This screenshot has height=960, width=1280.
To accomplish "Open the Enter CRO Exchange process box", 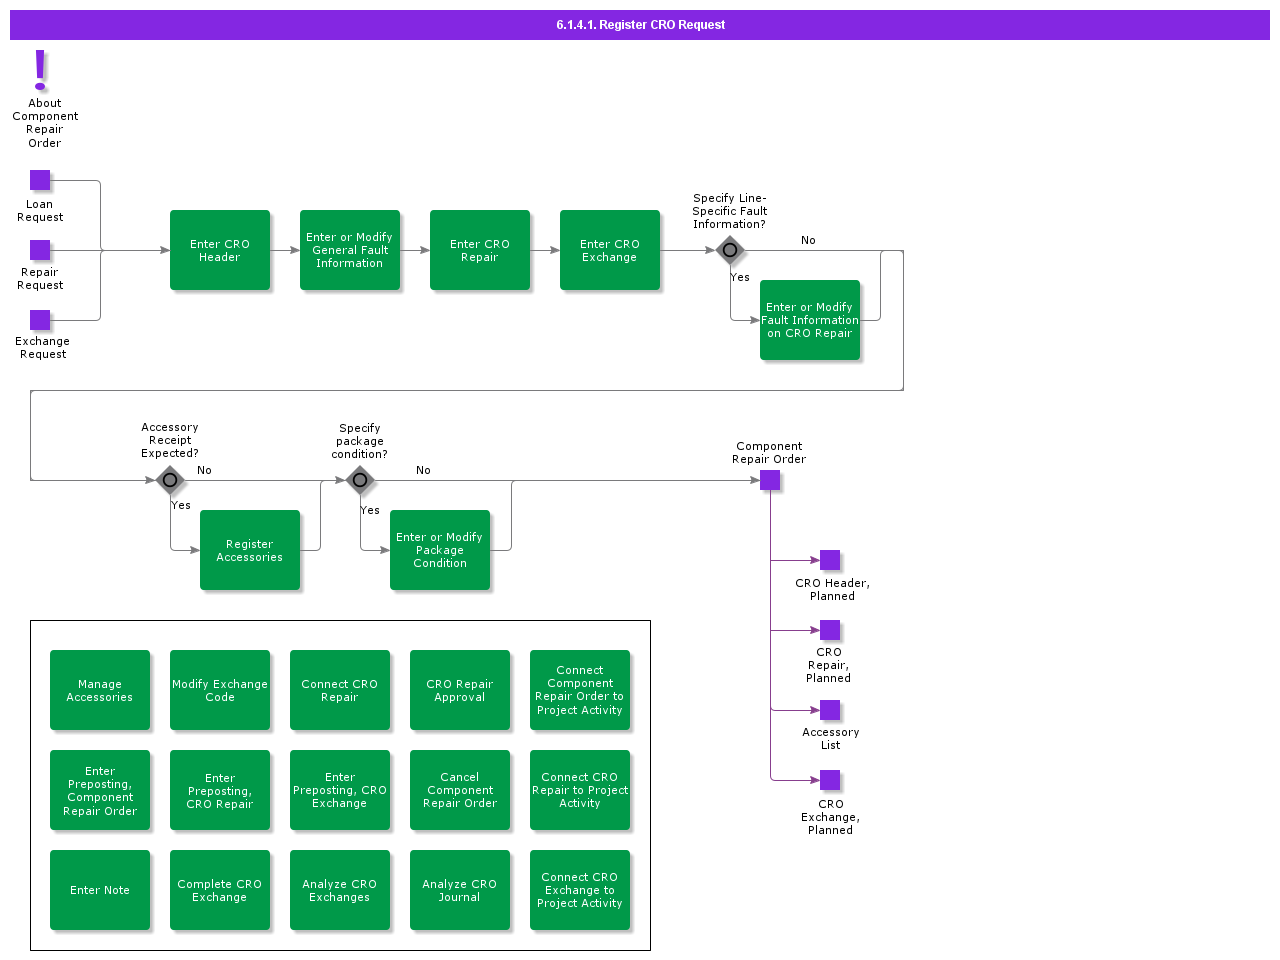I will [x=610, y=250].
